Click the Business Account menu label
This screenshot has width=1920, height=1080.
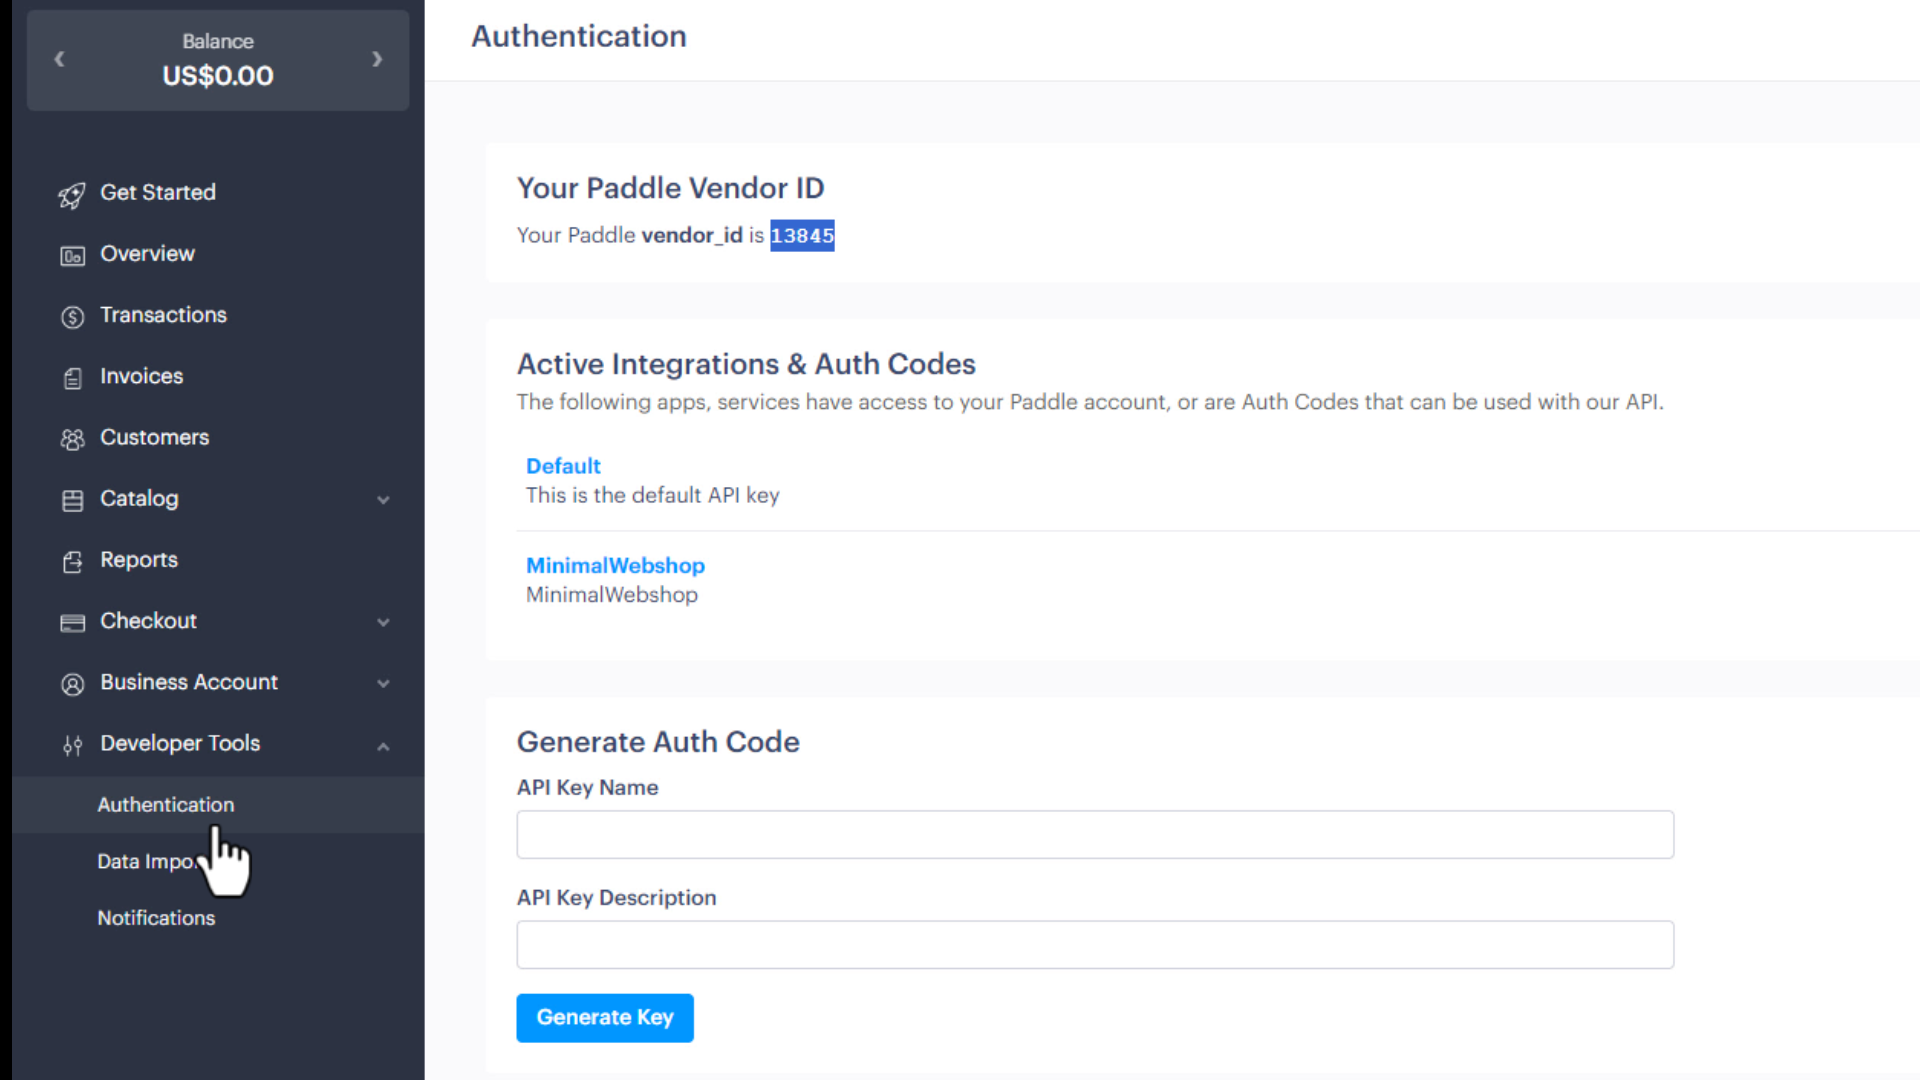[x=189, y=682]
